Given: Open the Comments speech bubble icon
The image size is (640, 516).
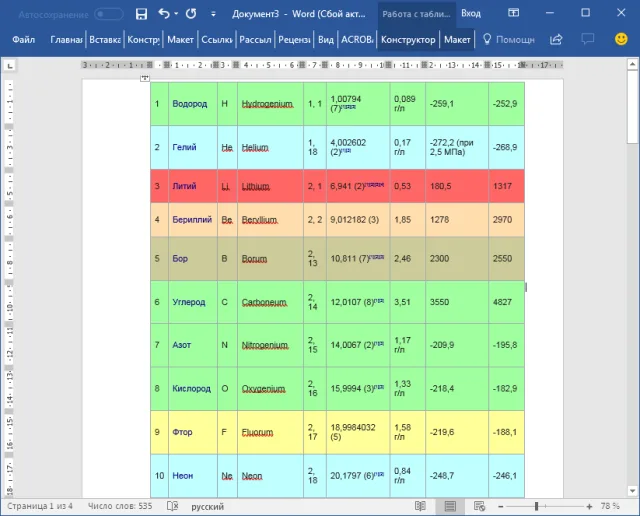Looking at the screenshot, I should point(587,40).
